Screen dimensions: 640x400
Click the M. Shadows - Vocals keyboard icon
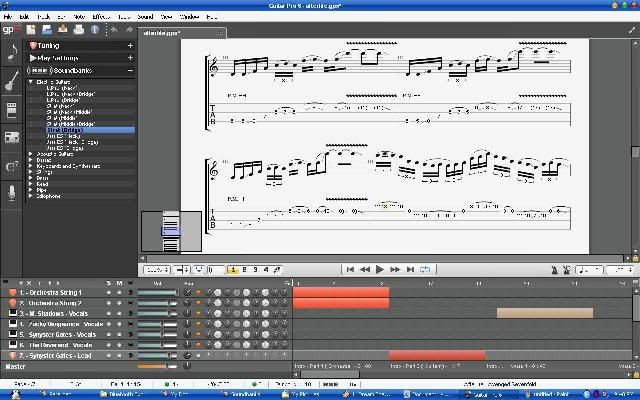click(x=13, y=313)
